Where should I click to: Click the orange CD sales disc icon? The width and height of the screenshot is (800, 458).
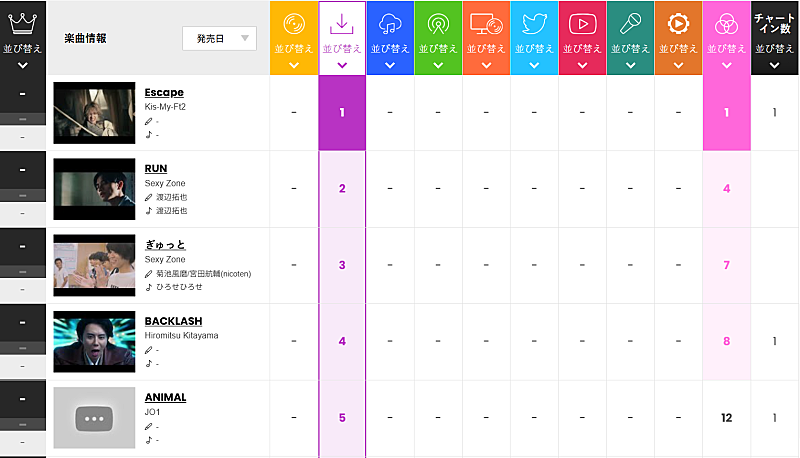click(x=294, y=24)
